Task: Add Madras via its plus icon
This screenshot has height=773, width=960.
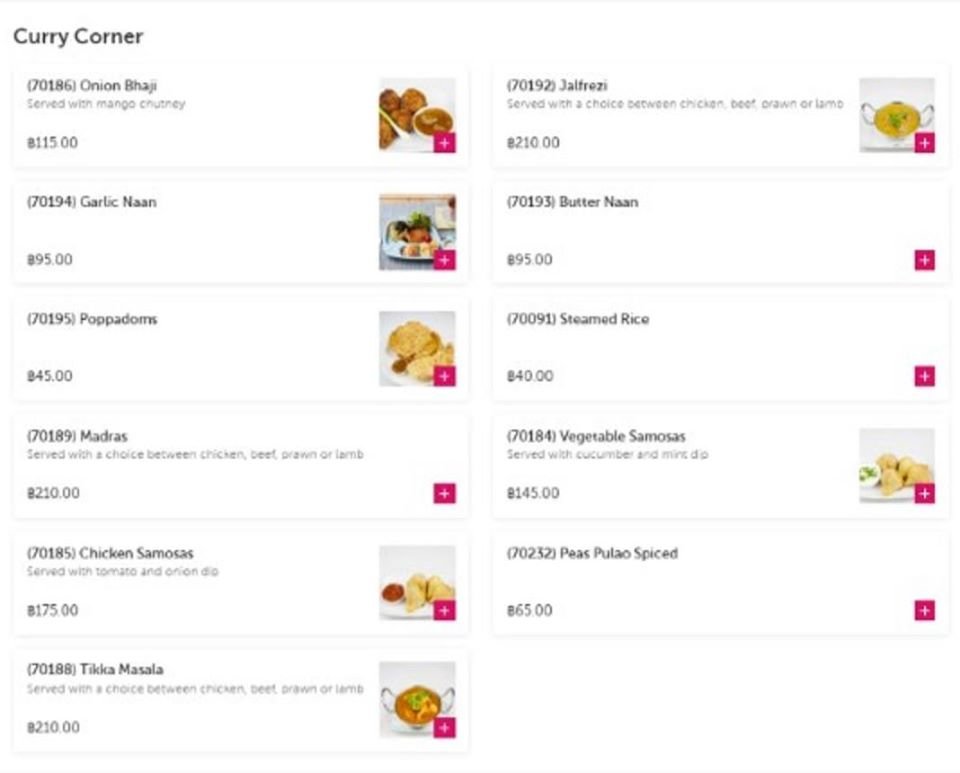Action: (x=444, y=493)
